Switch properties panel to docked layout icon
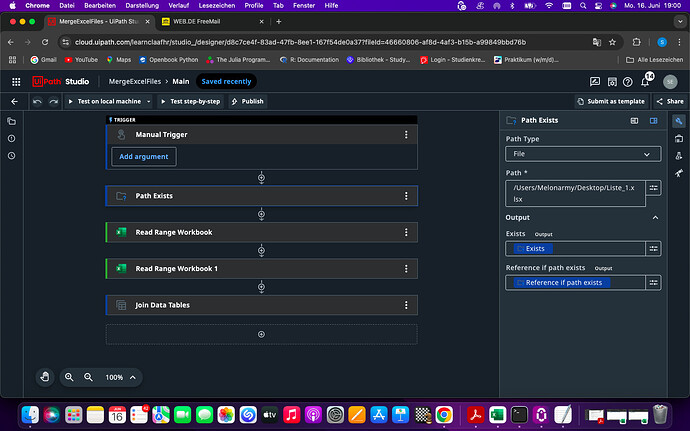 click(634, 121)
